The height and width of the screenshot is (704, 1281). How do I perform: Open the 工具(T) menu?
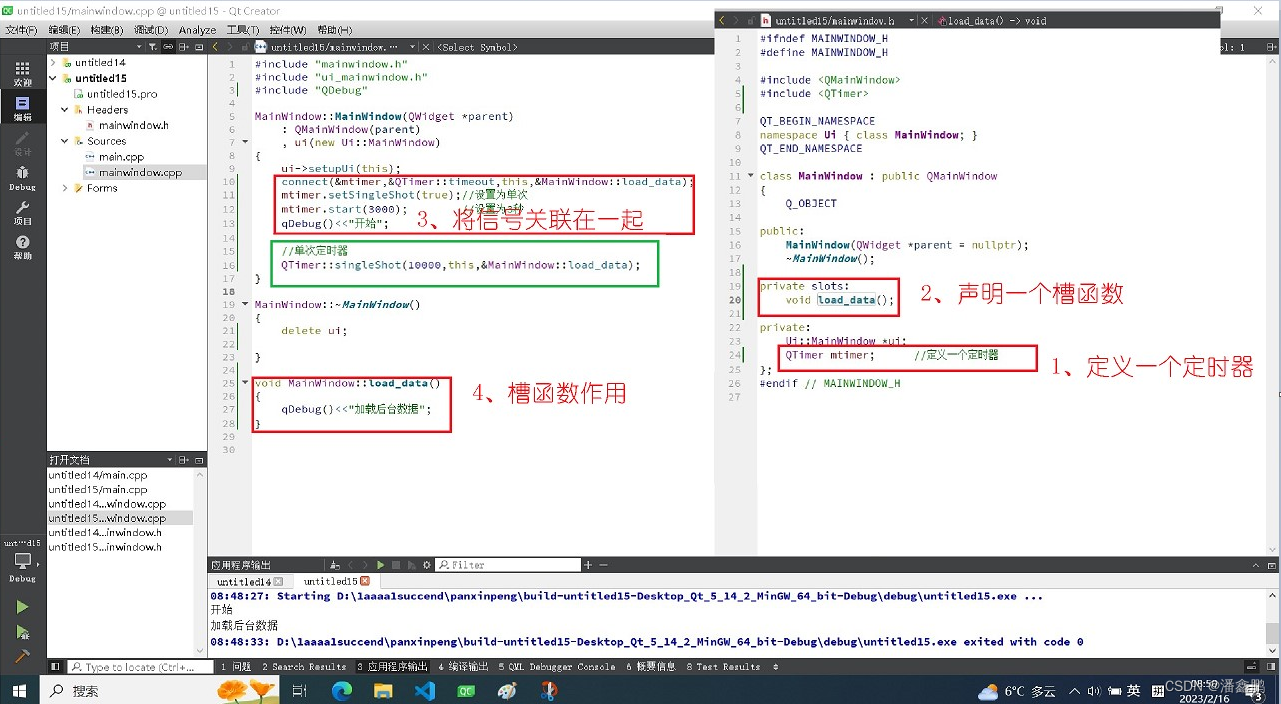point(243,30)
